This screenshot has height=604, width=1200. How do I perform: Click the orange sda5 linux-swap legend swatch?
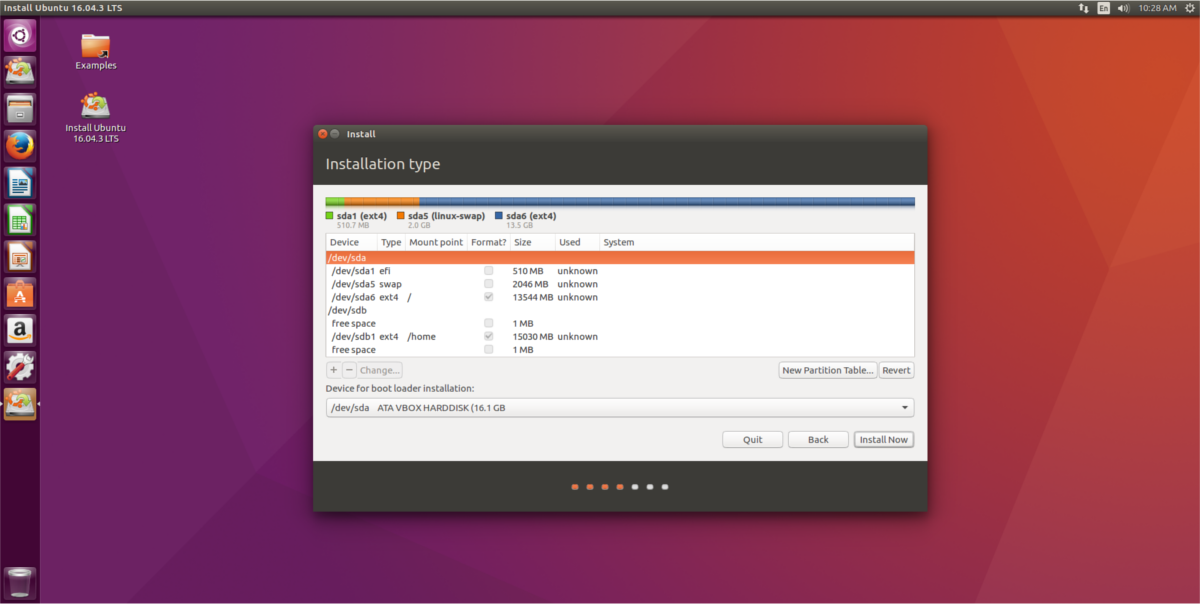[x=402, y=215]
